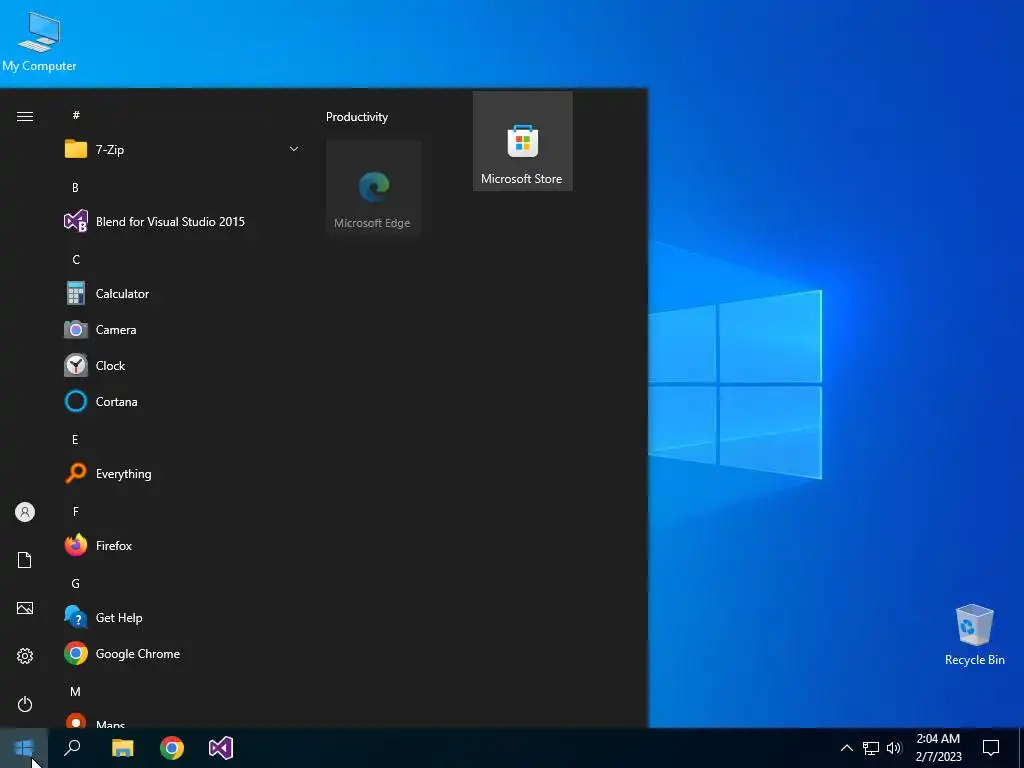1024x768 pixels.
Task: Open Documents from Start sidebar
Action: pyautogui.click(x=25, y=560)
